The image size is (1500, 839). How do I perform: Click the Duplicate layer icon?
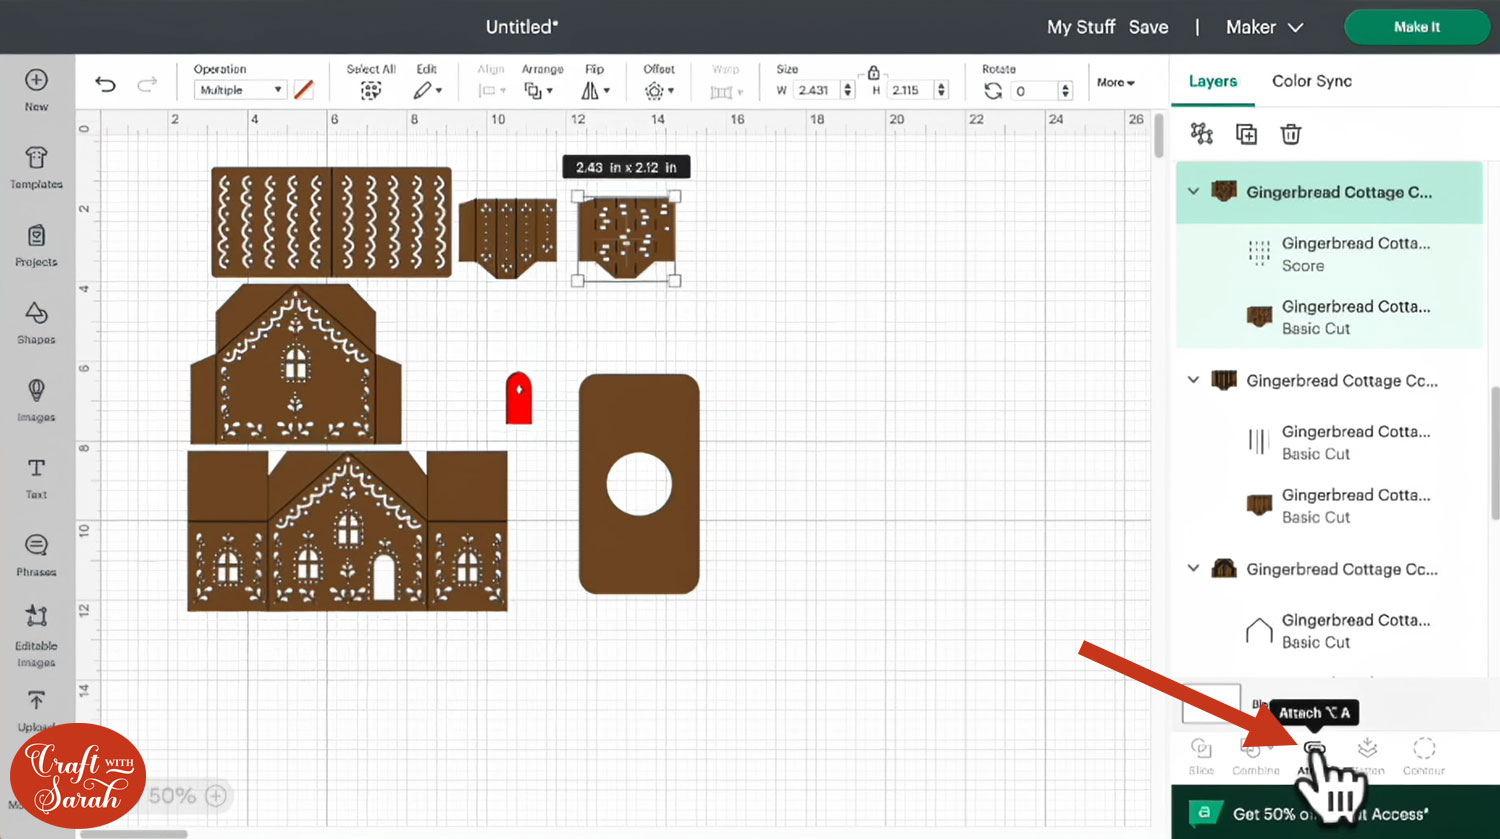pyautogui.click(x=1246, y=134)
